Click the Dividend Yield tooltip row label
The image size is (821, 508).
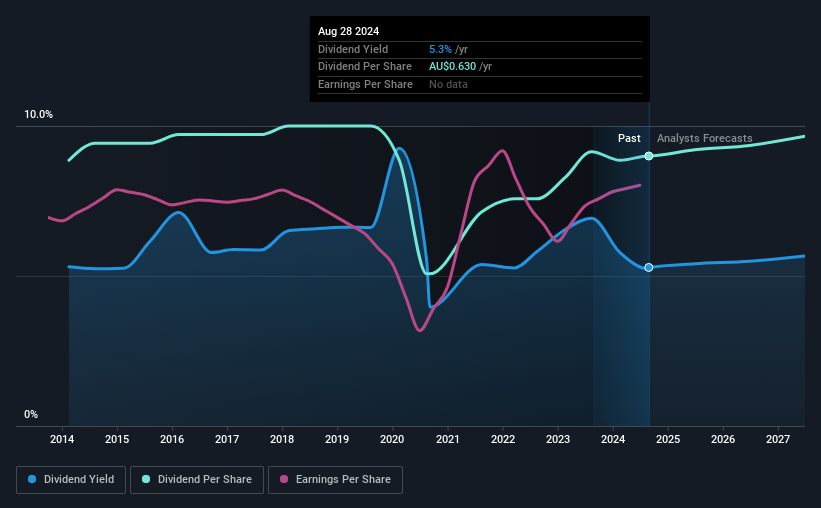(353, 49)
